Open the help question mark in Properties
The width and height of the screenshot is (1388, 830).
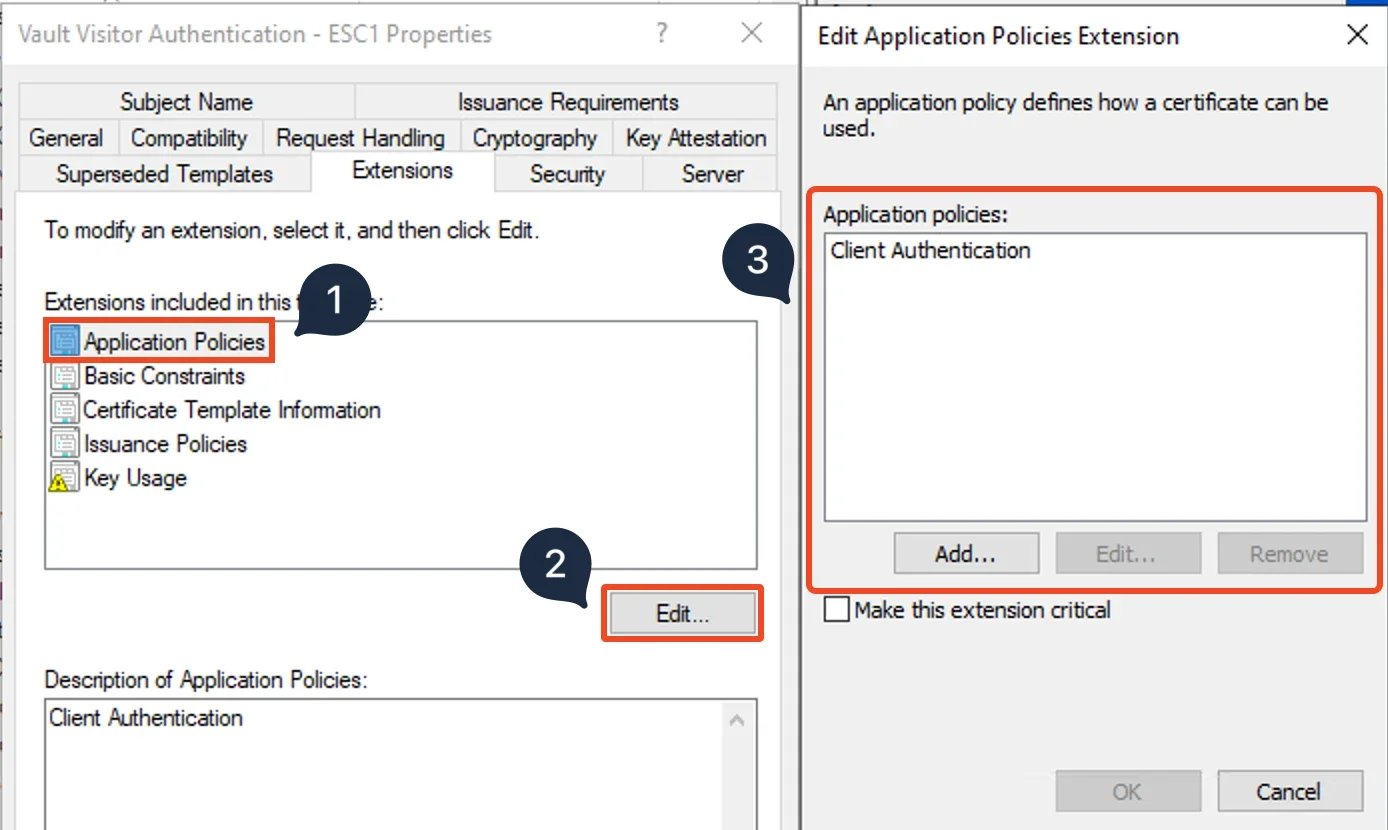click(x=661, y=34)
